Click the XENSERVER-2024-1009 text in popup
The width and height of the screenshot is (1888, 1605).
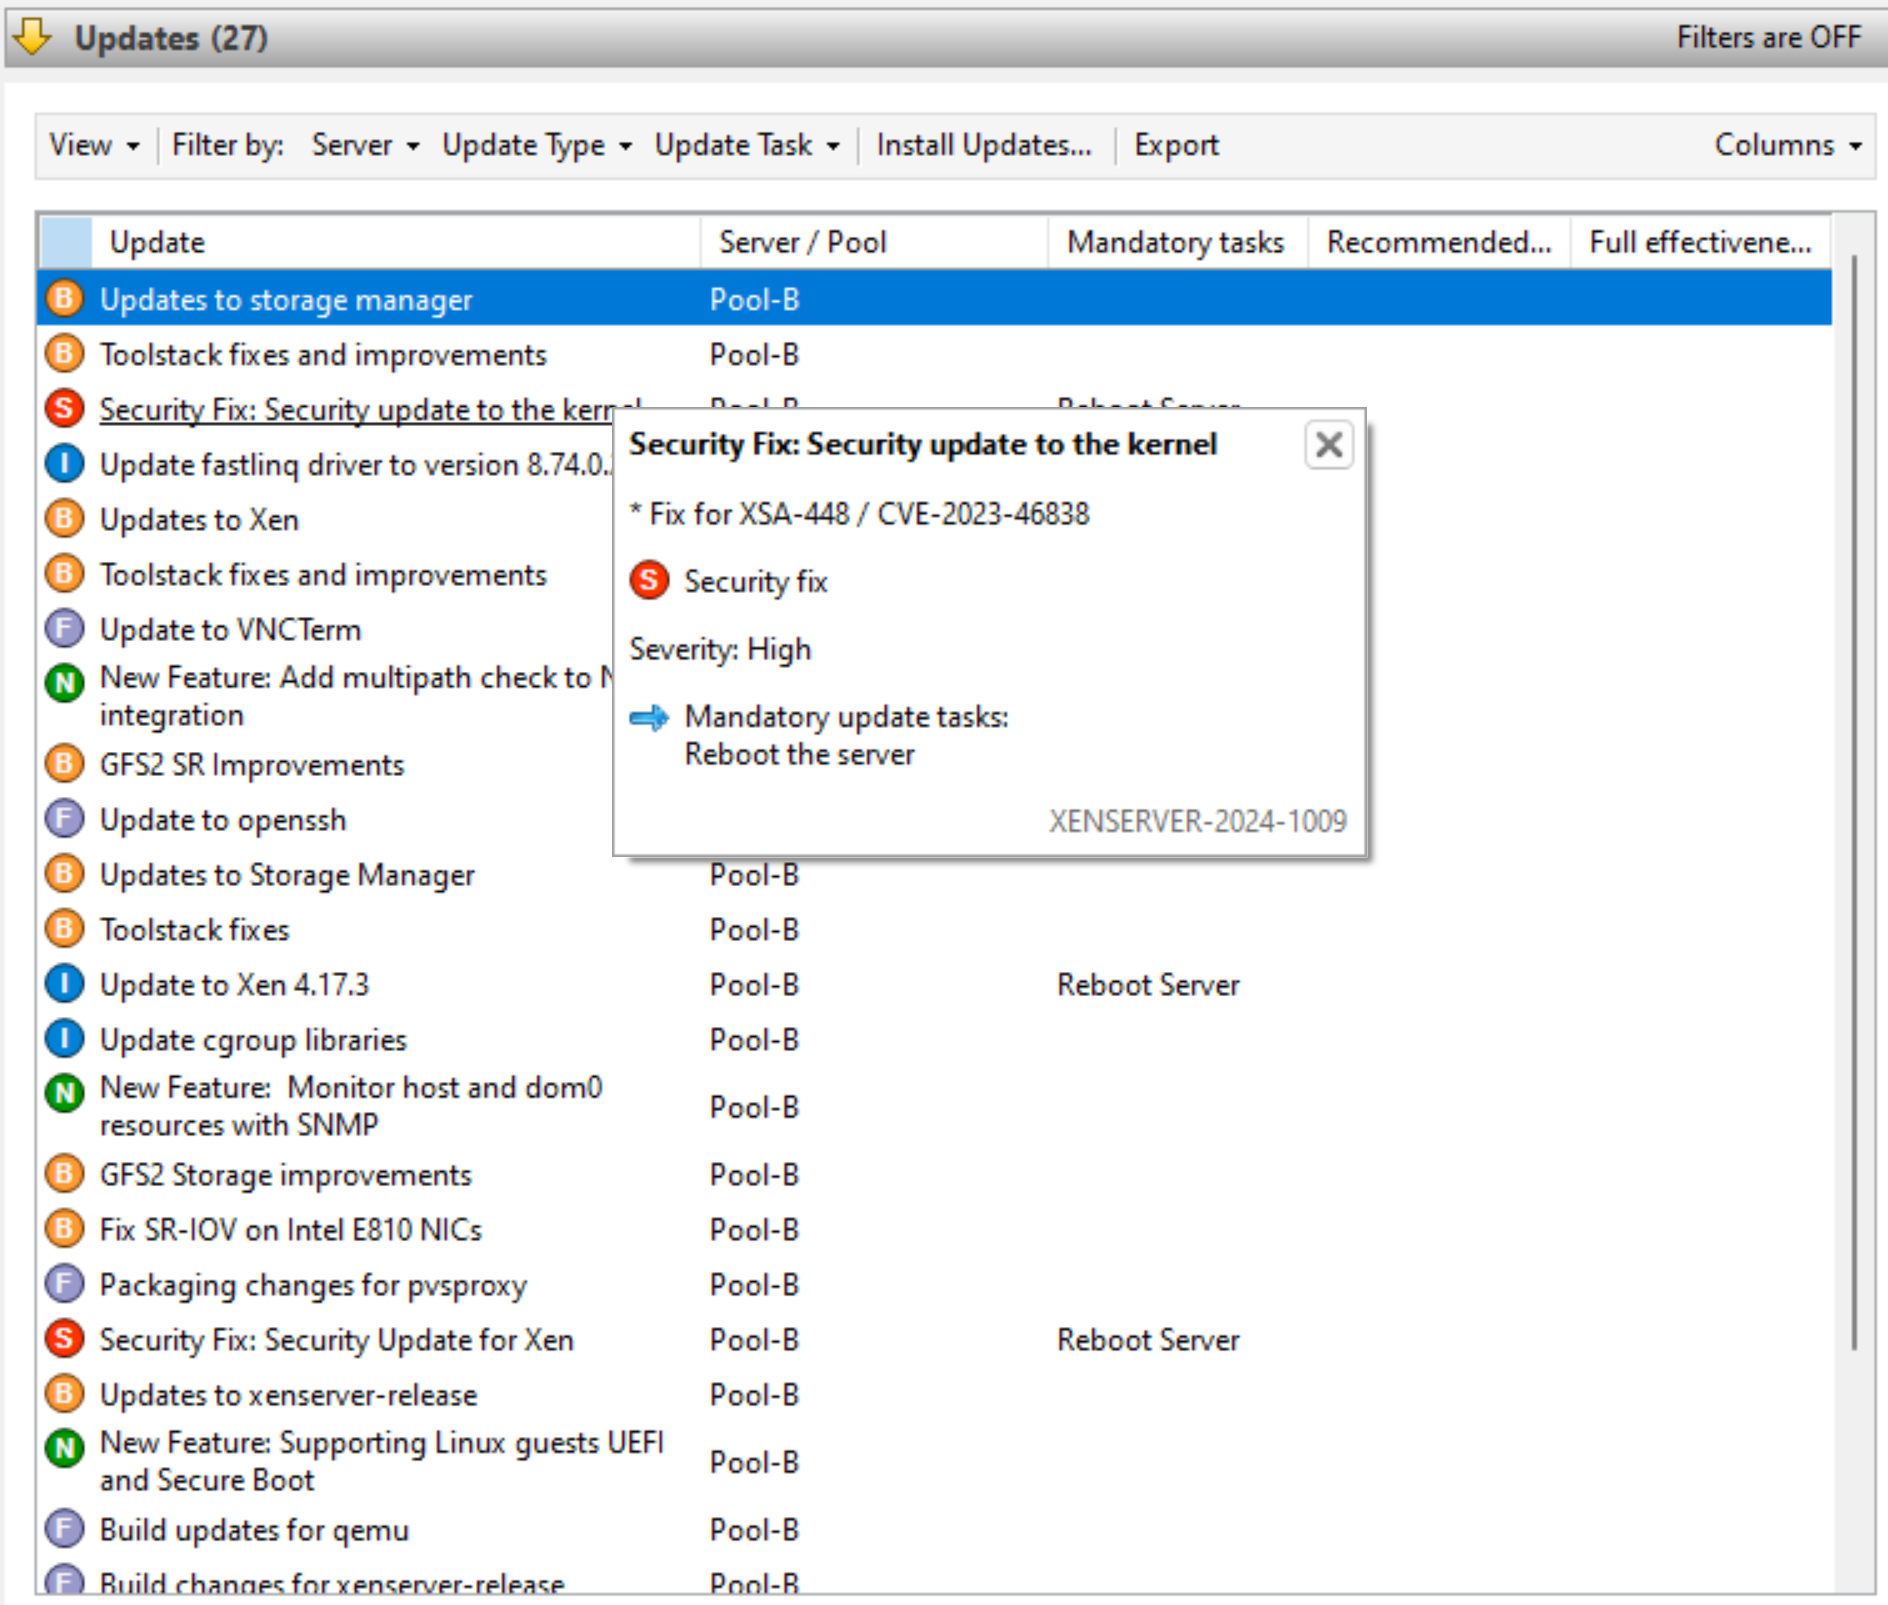click(x=1197, y=821)
